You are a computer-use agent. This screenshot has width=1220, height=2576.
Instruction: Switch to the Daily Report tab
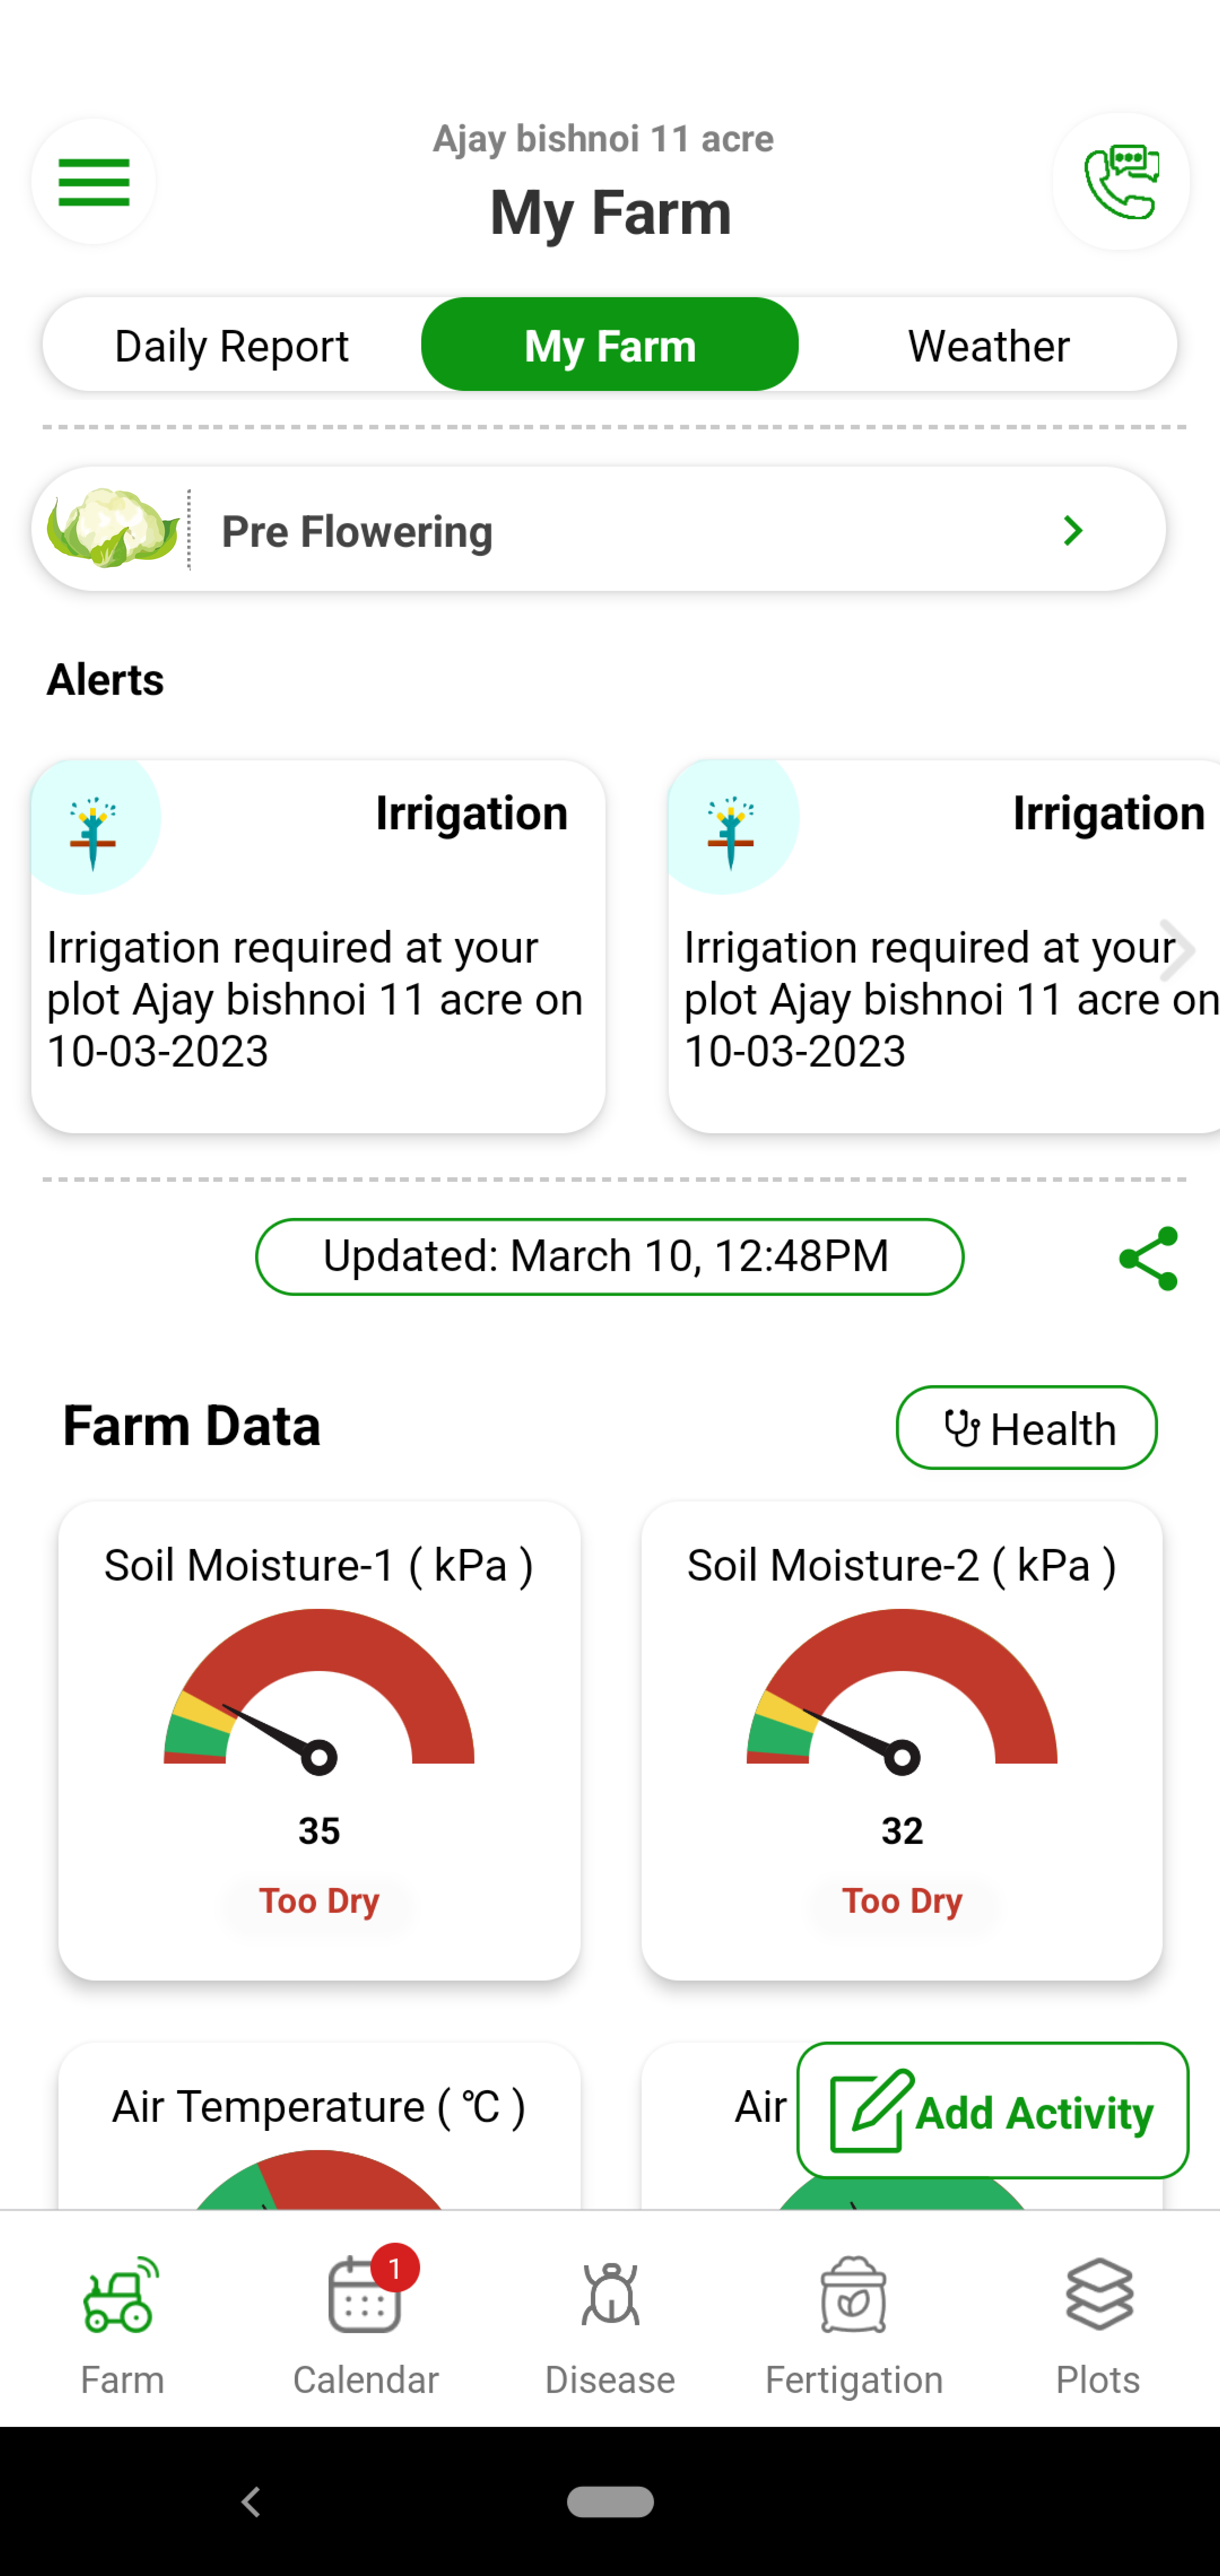click(x=230, y=345)
